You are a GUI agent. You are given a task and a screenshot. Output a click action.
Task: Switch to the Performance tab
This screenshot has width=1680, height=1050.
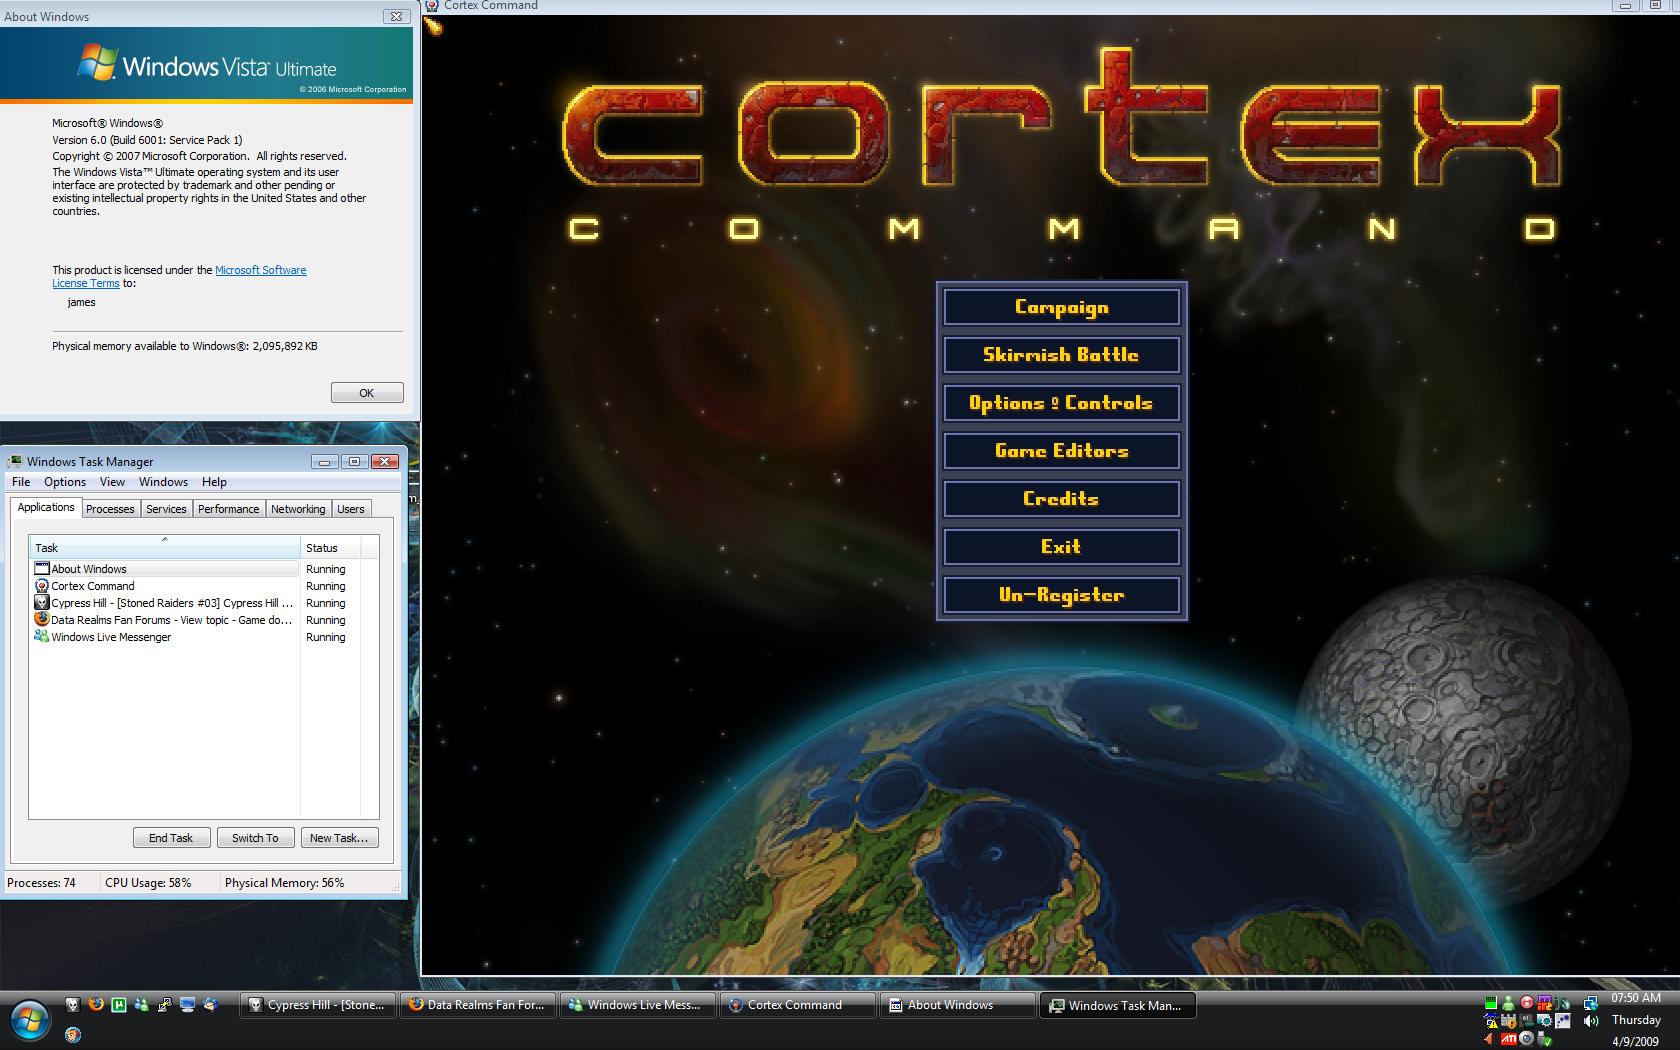tap(228, 509)
